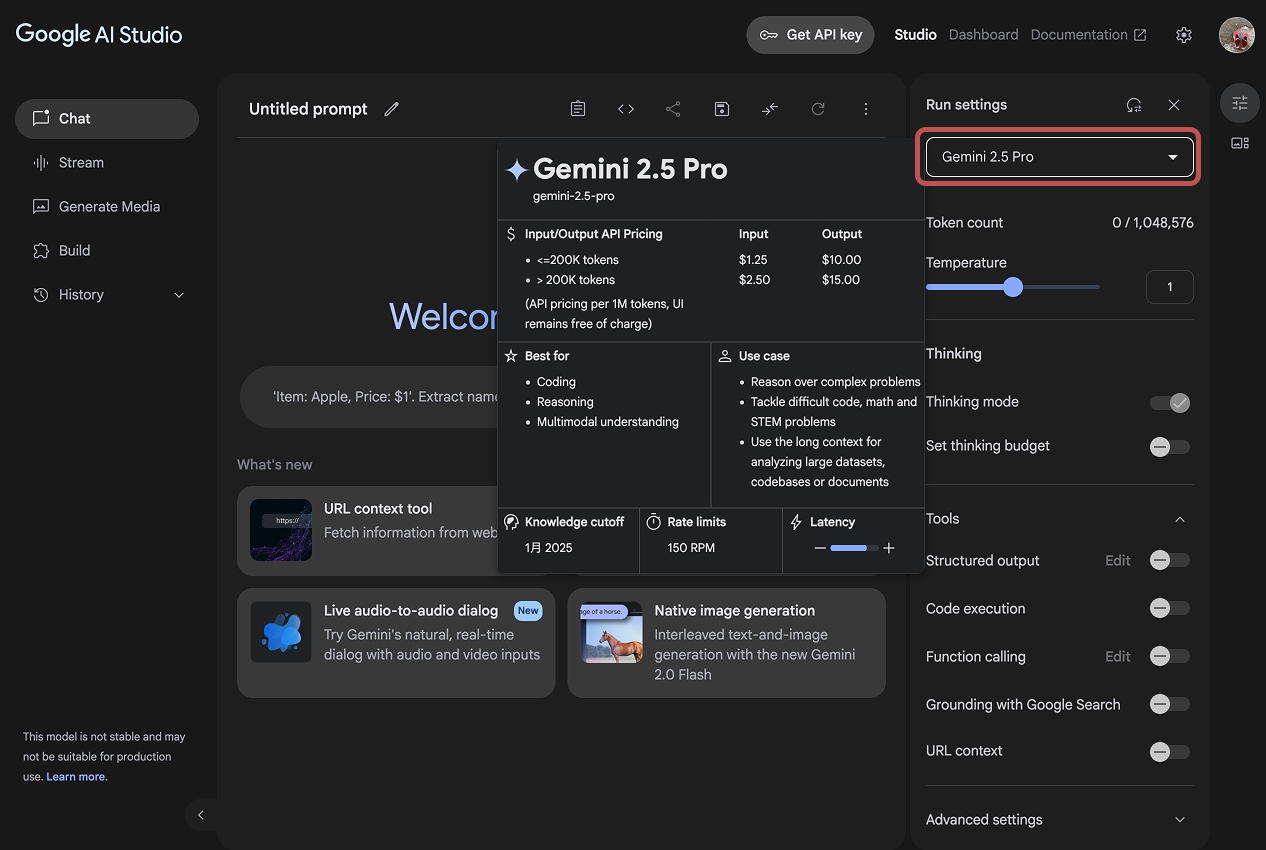Screen dimensions: 1266x850
Task: Open the Native image generation card
Action: (726, 643)
